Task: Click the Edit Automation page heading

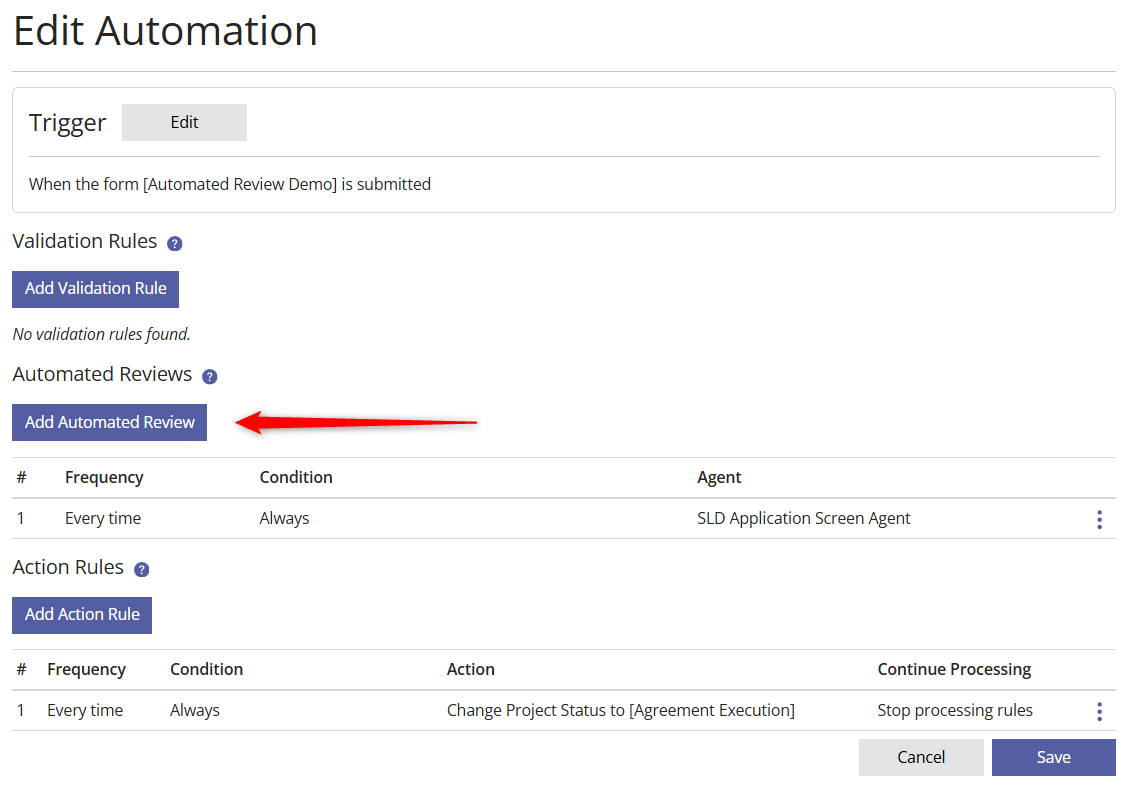Action: [x=165, y=30]
